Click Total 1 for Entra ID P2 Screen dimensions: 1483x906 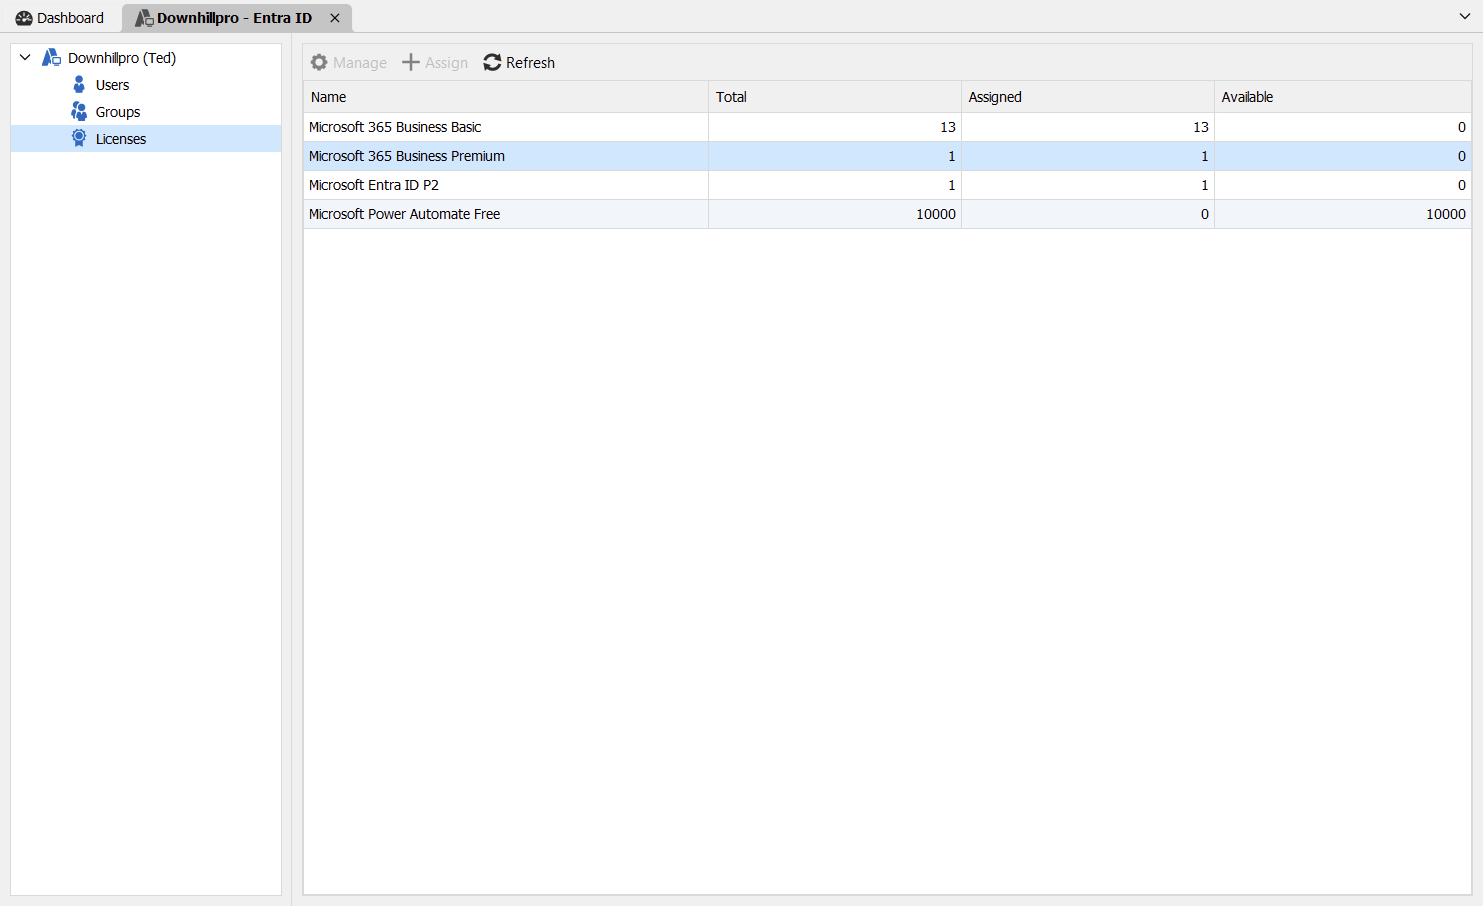click(952, 185)
